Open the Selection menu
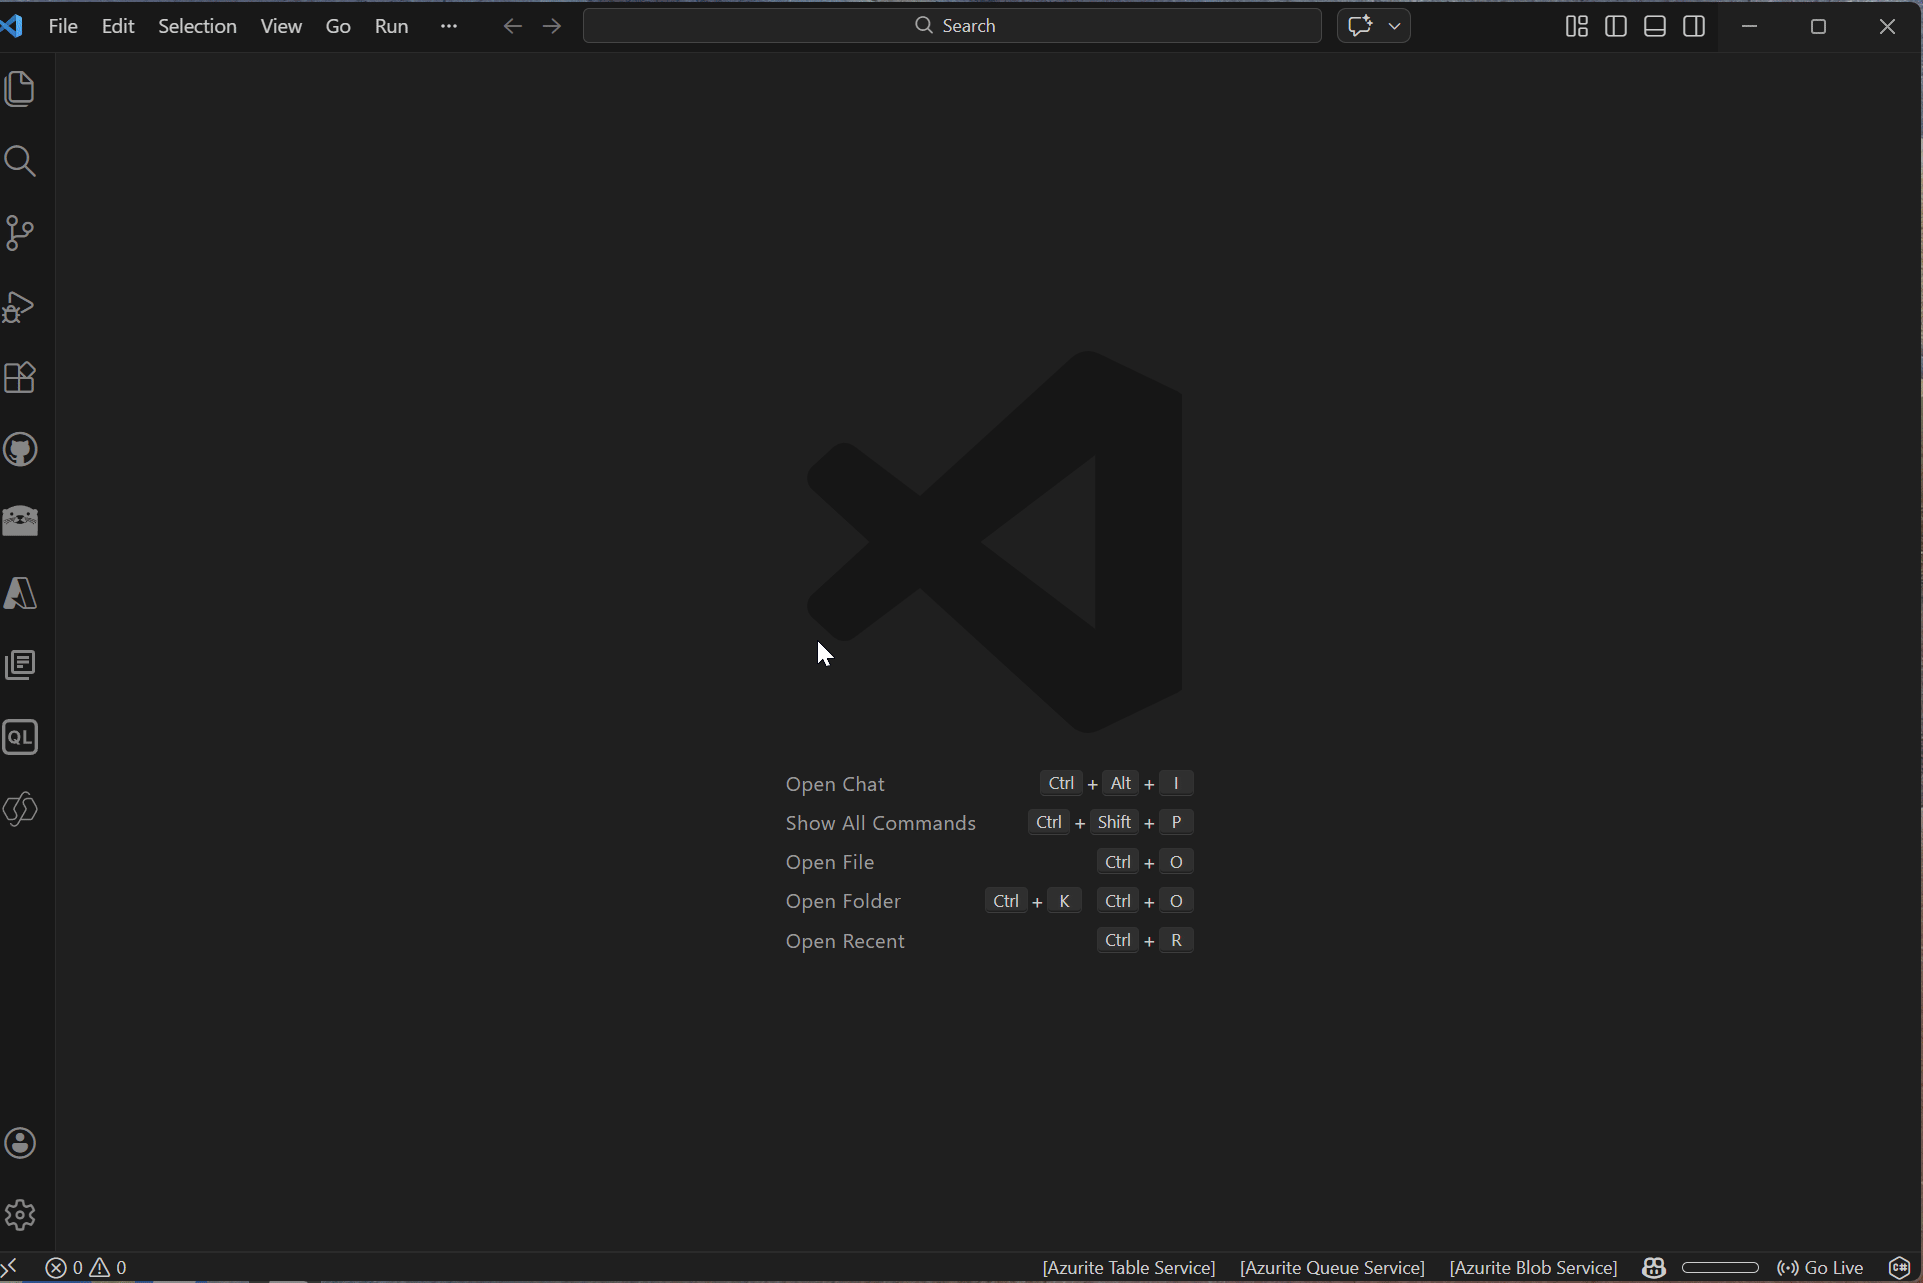The height and width of the screenshot is (1283, 1923). (x=197, y=26)
